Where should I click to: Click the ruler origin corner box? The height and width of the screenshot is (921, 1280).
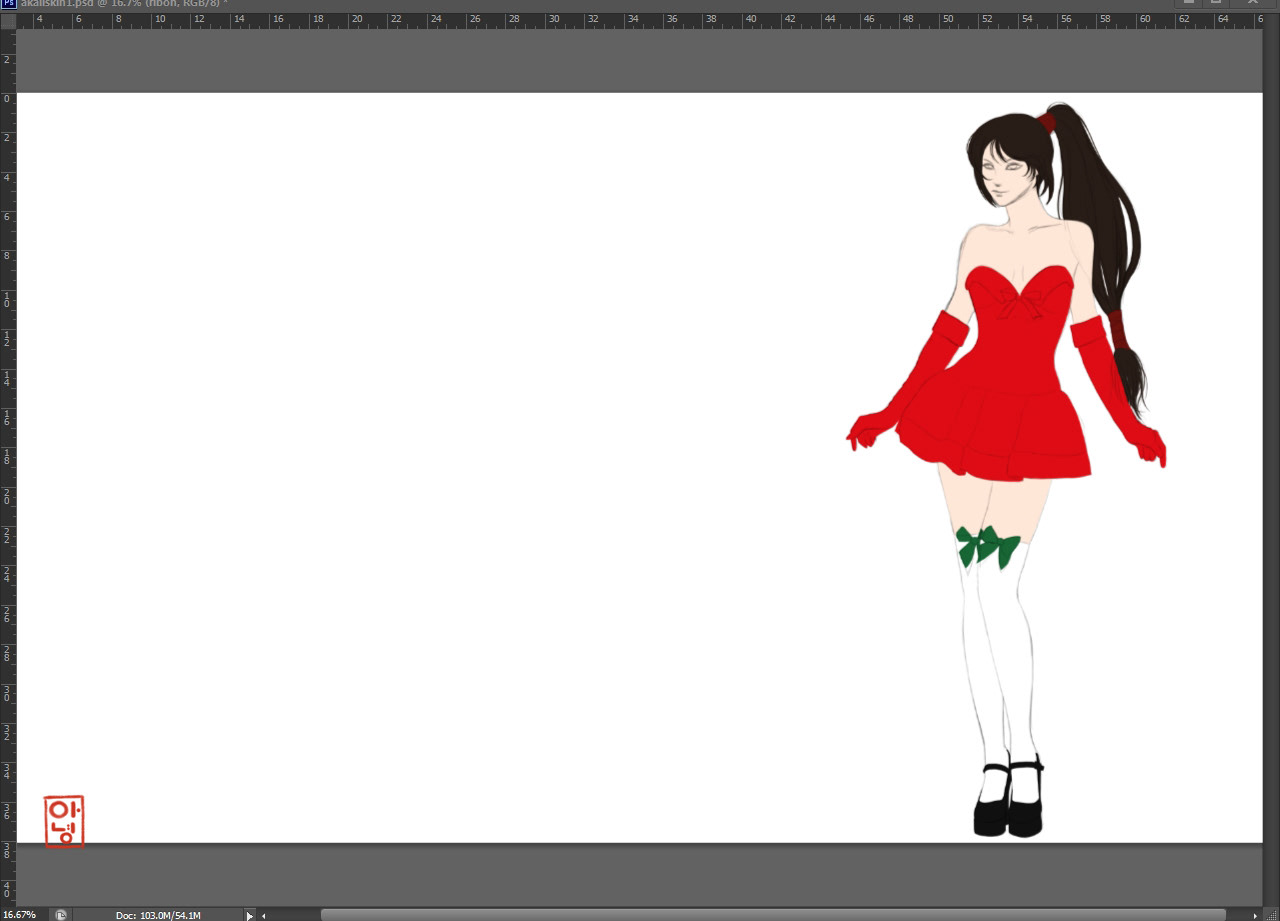8,19
